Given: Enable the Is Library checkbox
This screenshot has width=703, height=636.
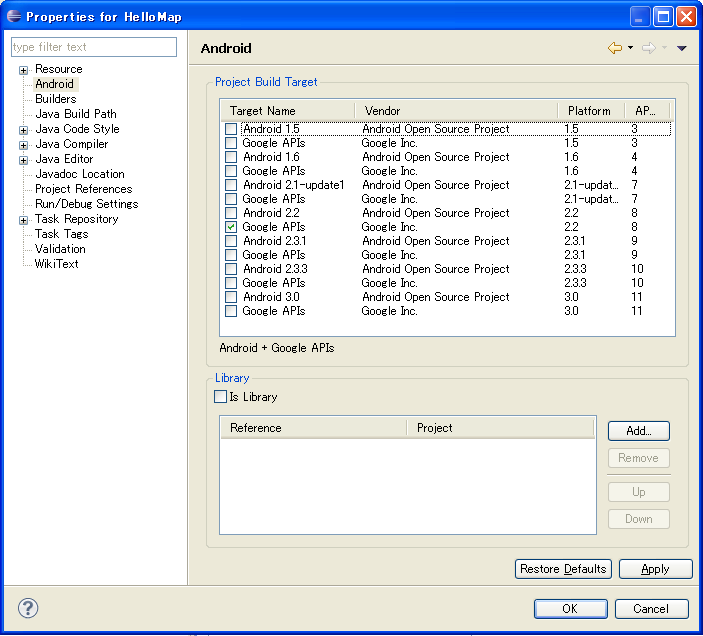Looking at the screenshot, I should point(220,397).
